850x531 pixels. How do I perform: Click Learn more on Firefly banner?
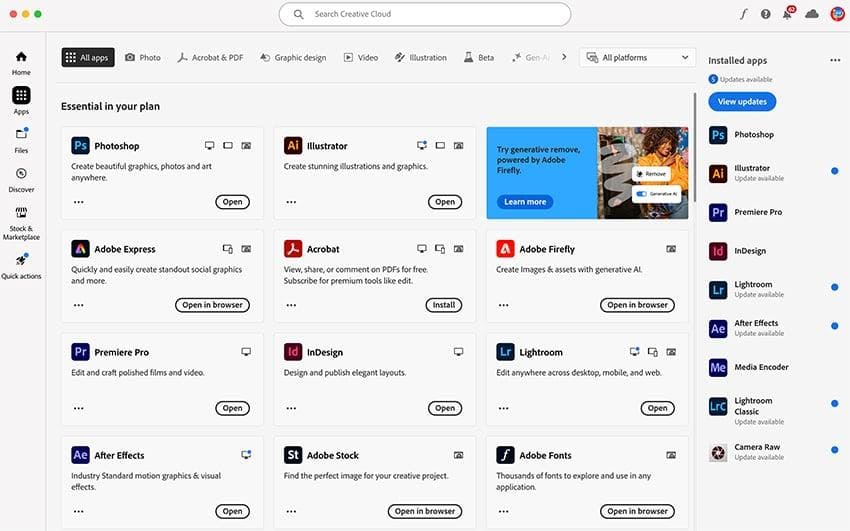pyautogui.click(x=525, y=202)
